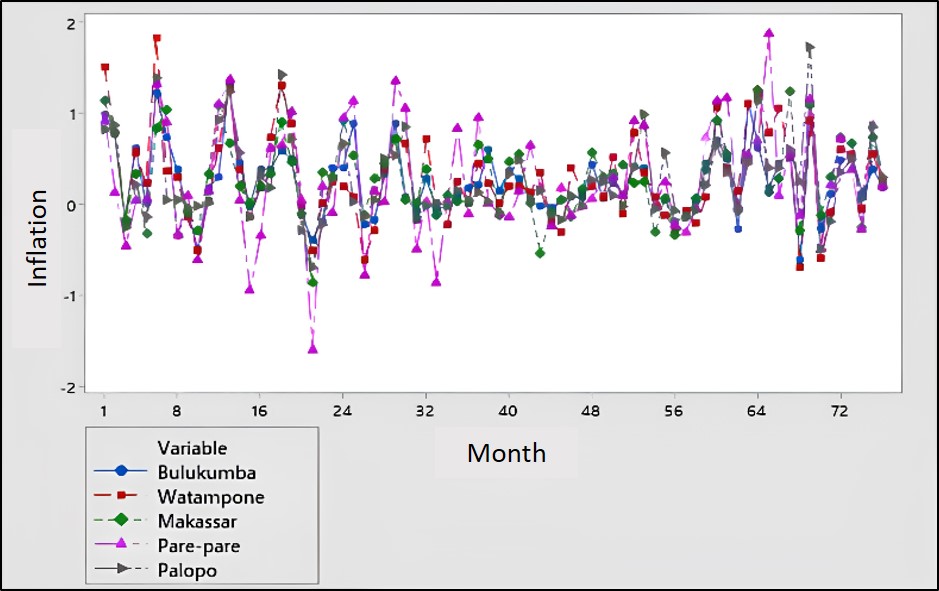Click the x-axis tick label 72
This screenshot has width=939, height=591.
838,410
